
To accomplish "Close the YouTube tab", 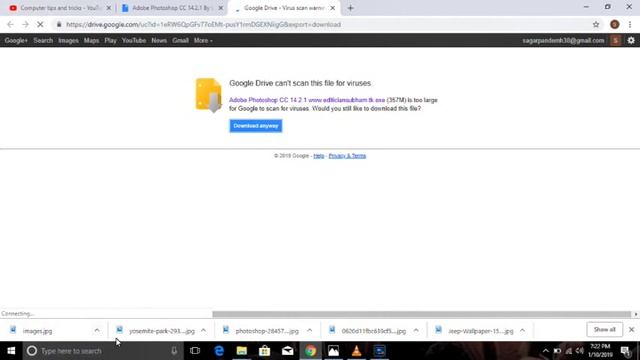I will point(109,8).
